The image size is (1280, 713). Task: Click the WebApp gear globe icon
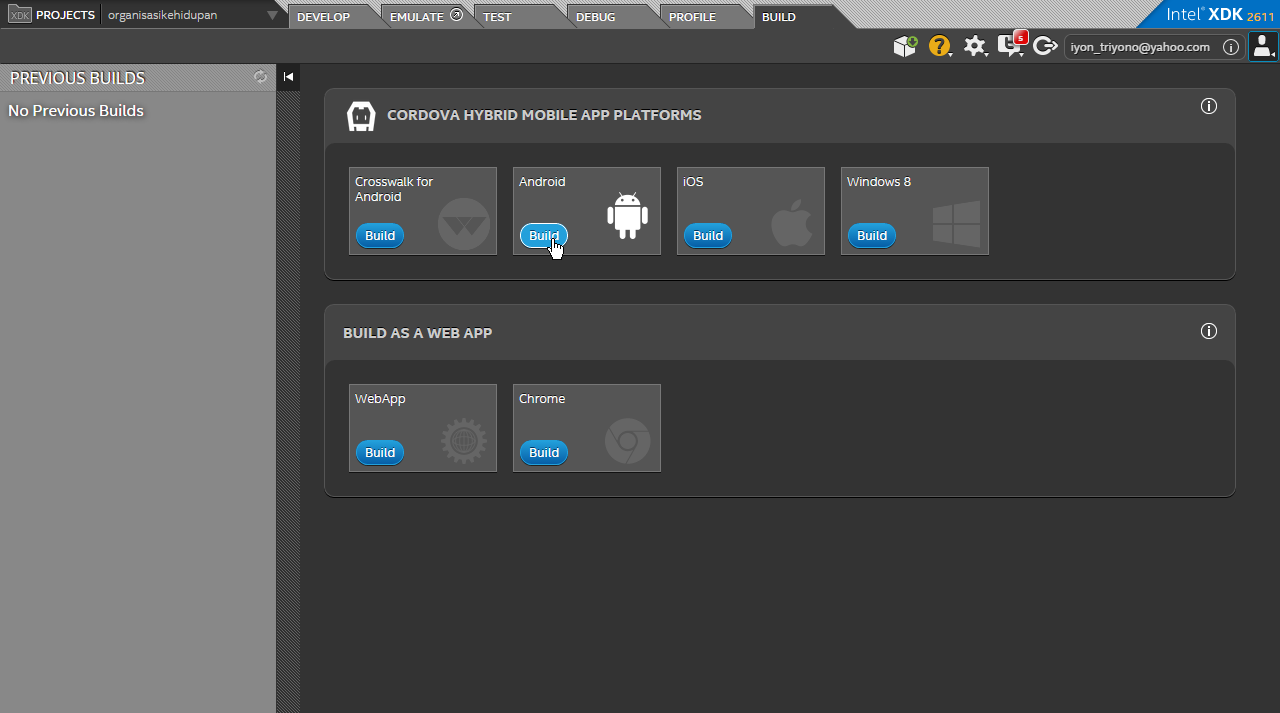(x=464, y=441)
